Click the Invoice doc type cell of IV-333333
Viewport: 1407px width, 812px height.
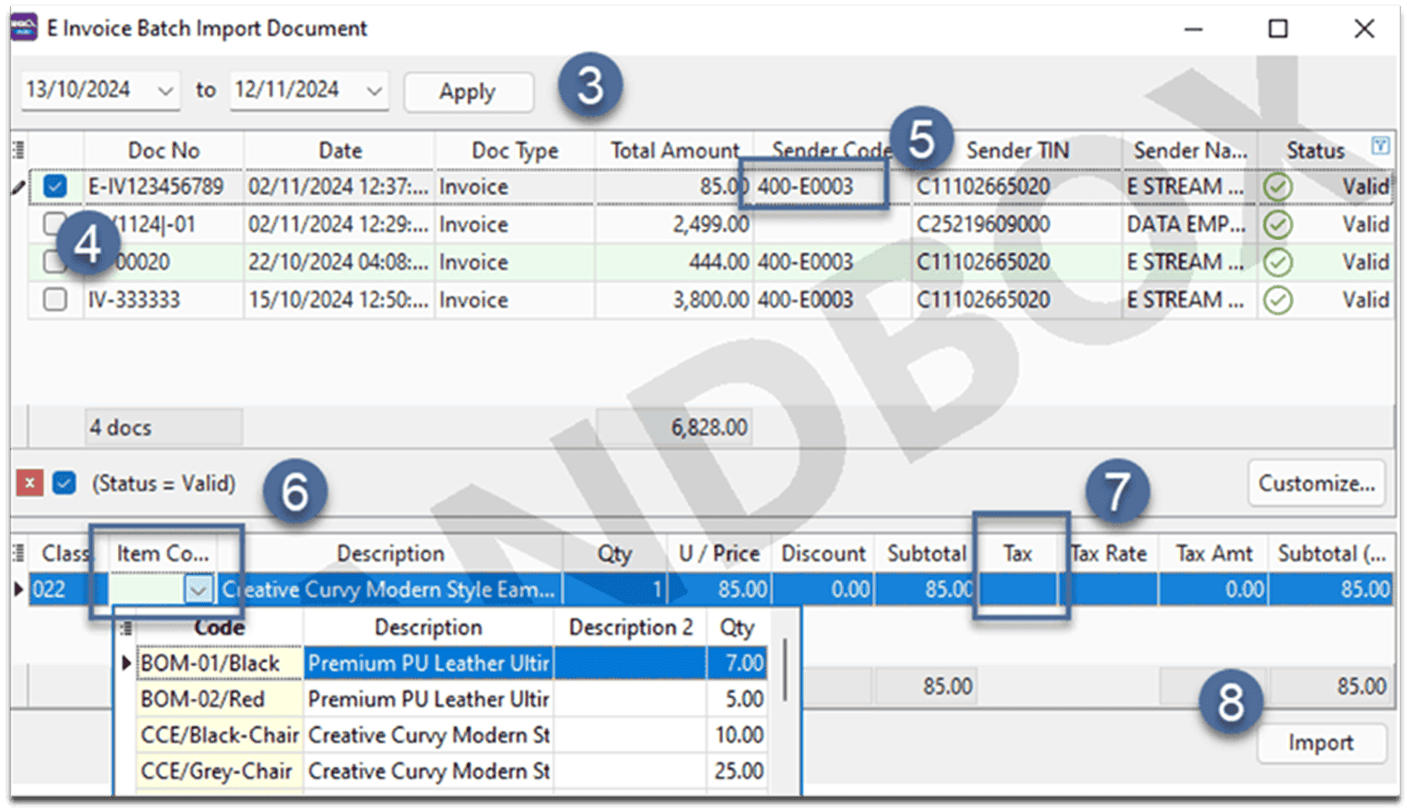pyautogui.click(x=515, y=300)
